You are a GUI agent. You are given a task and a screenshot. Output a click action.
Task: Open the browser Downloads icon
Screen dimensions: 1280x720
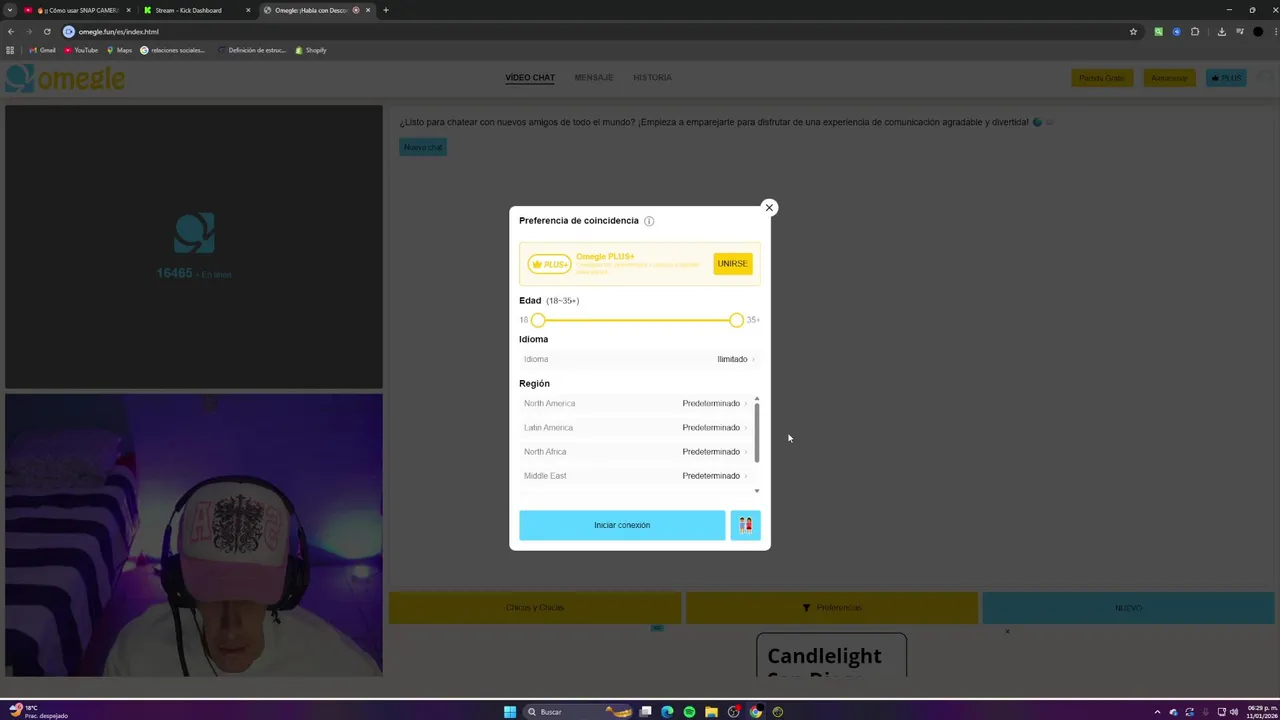[1221, 32]
